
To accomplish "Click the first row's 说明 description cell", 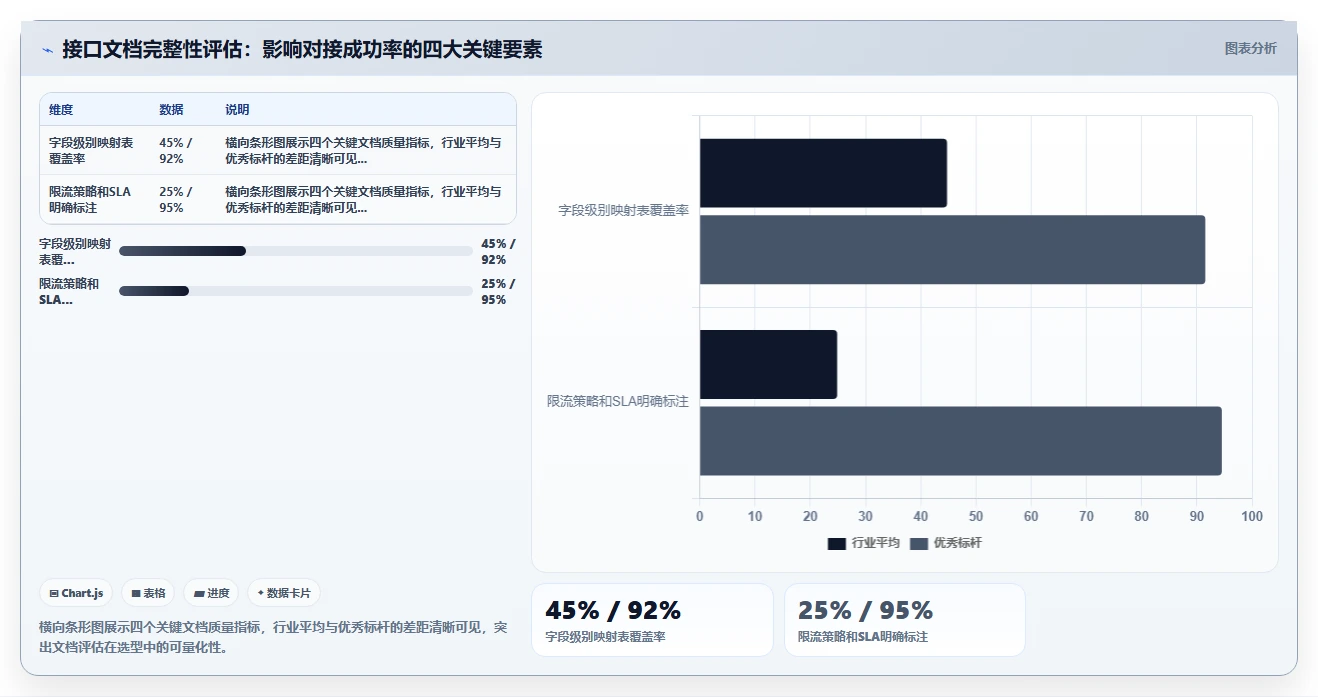I will [x=364, y=150].
